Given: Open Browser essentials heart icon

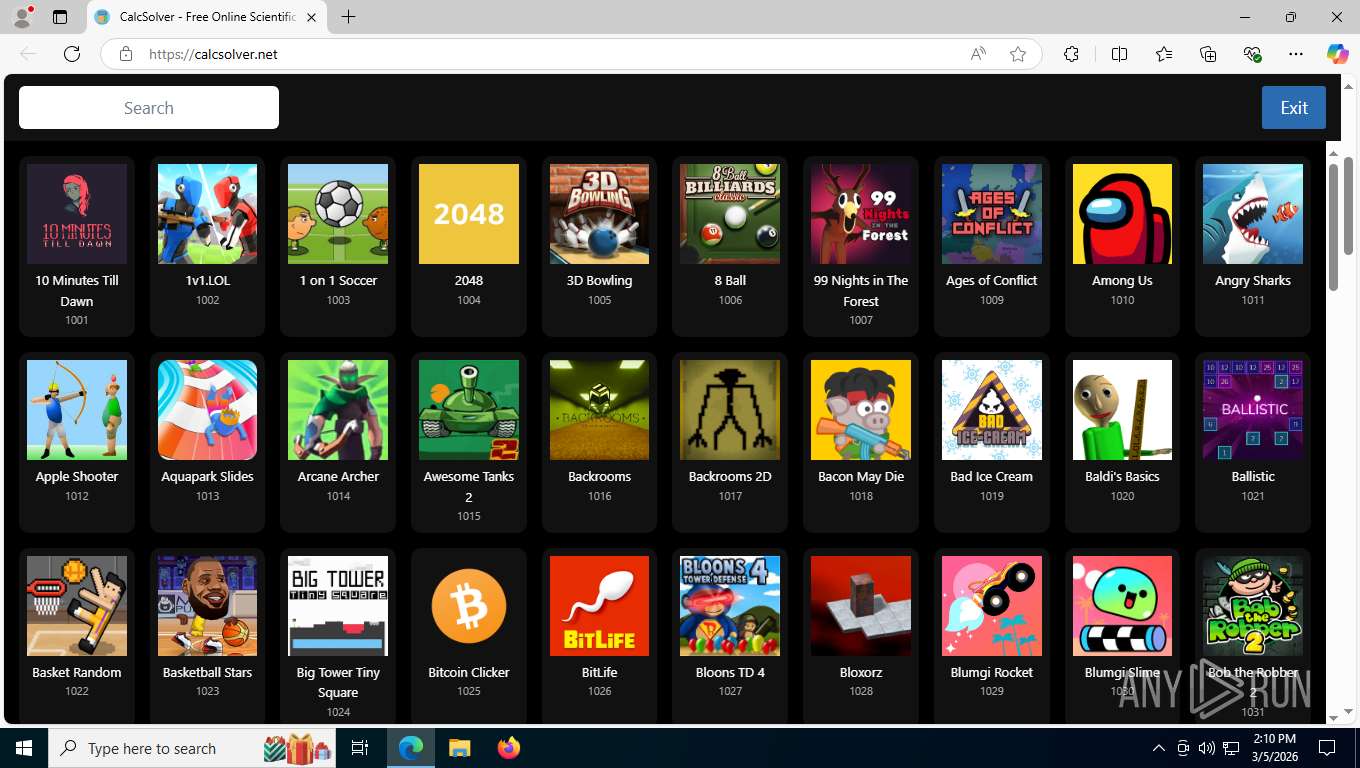Looking at the screenshot, I should [x=1252, y=54].
